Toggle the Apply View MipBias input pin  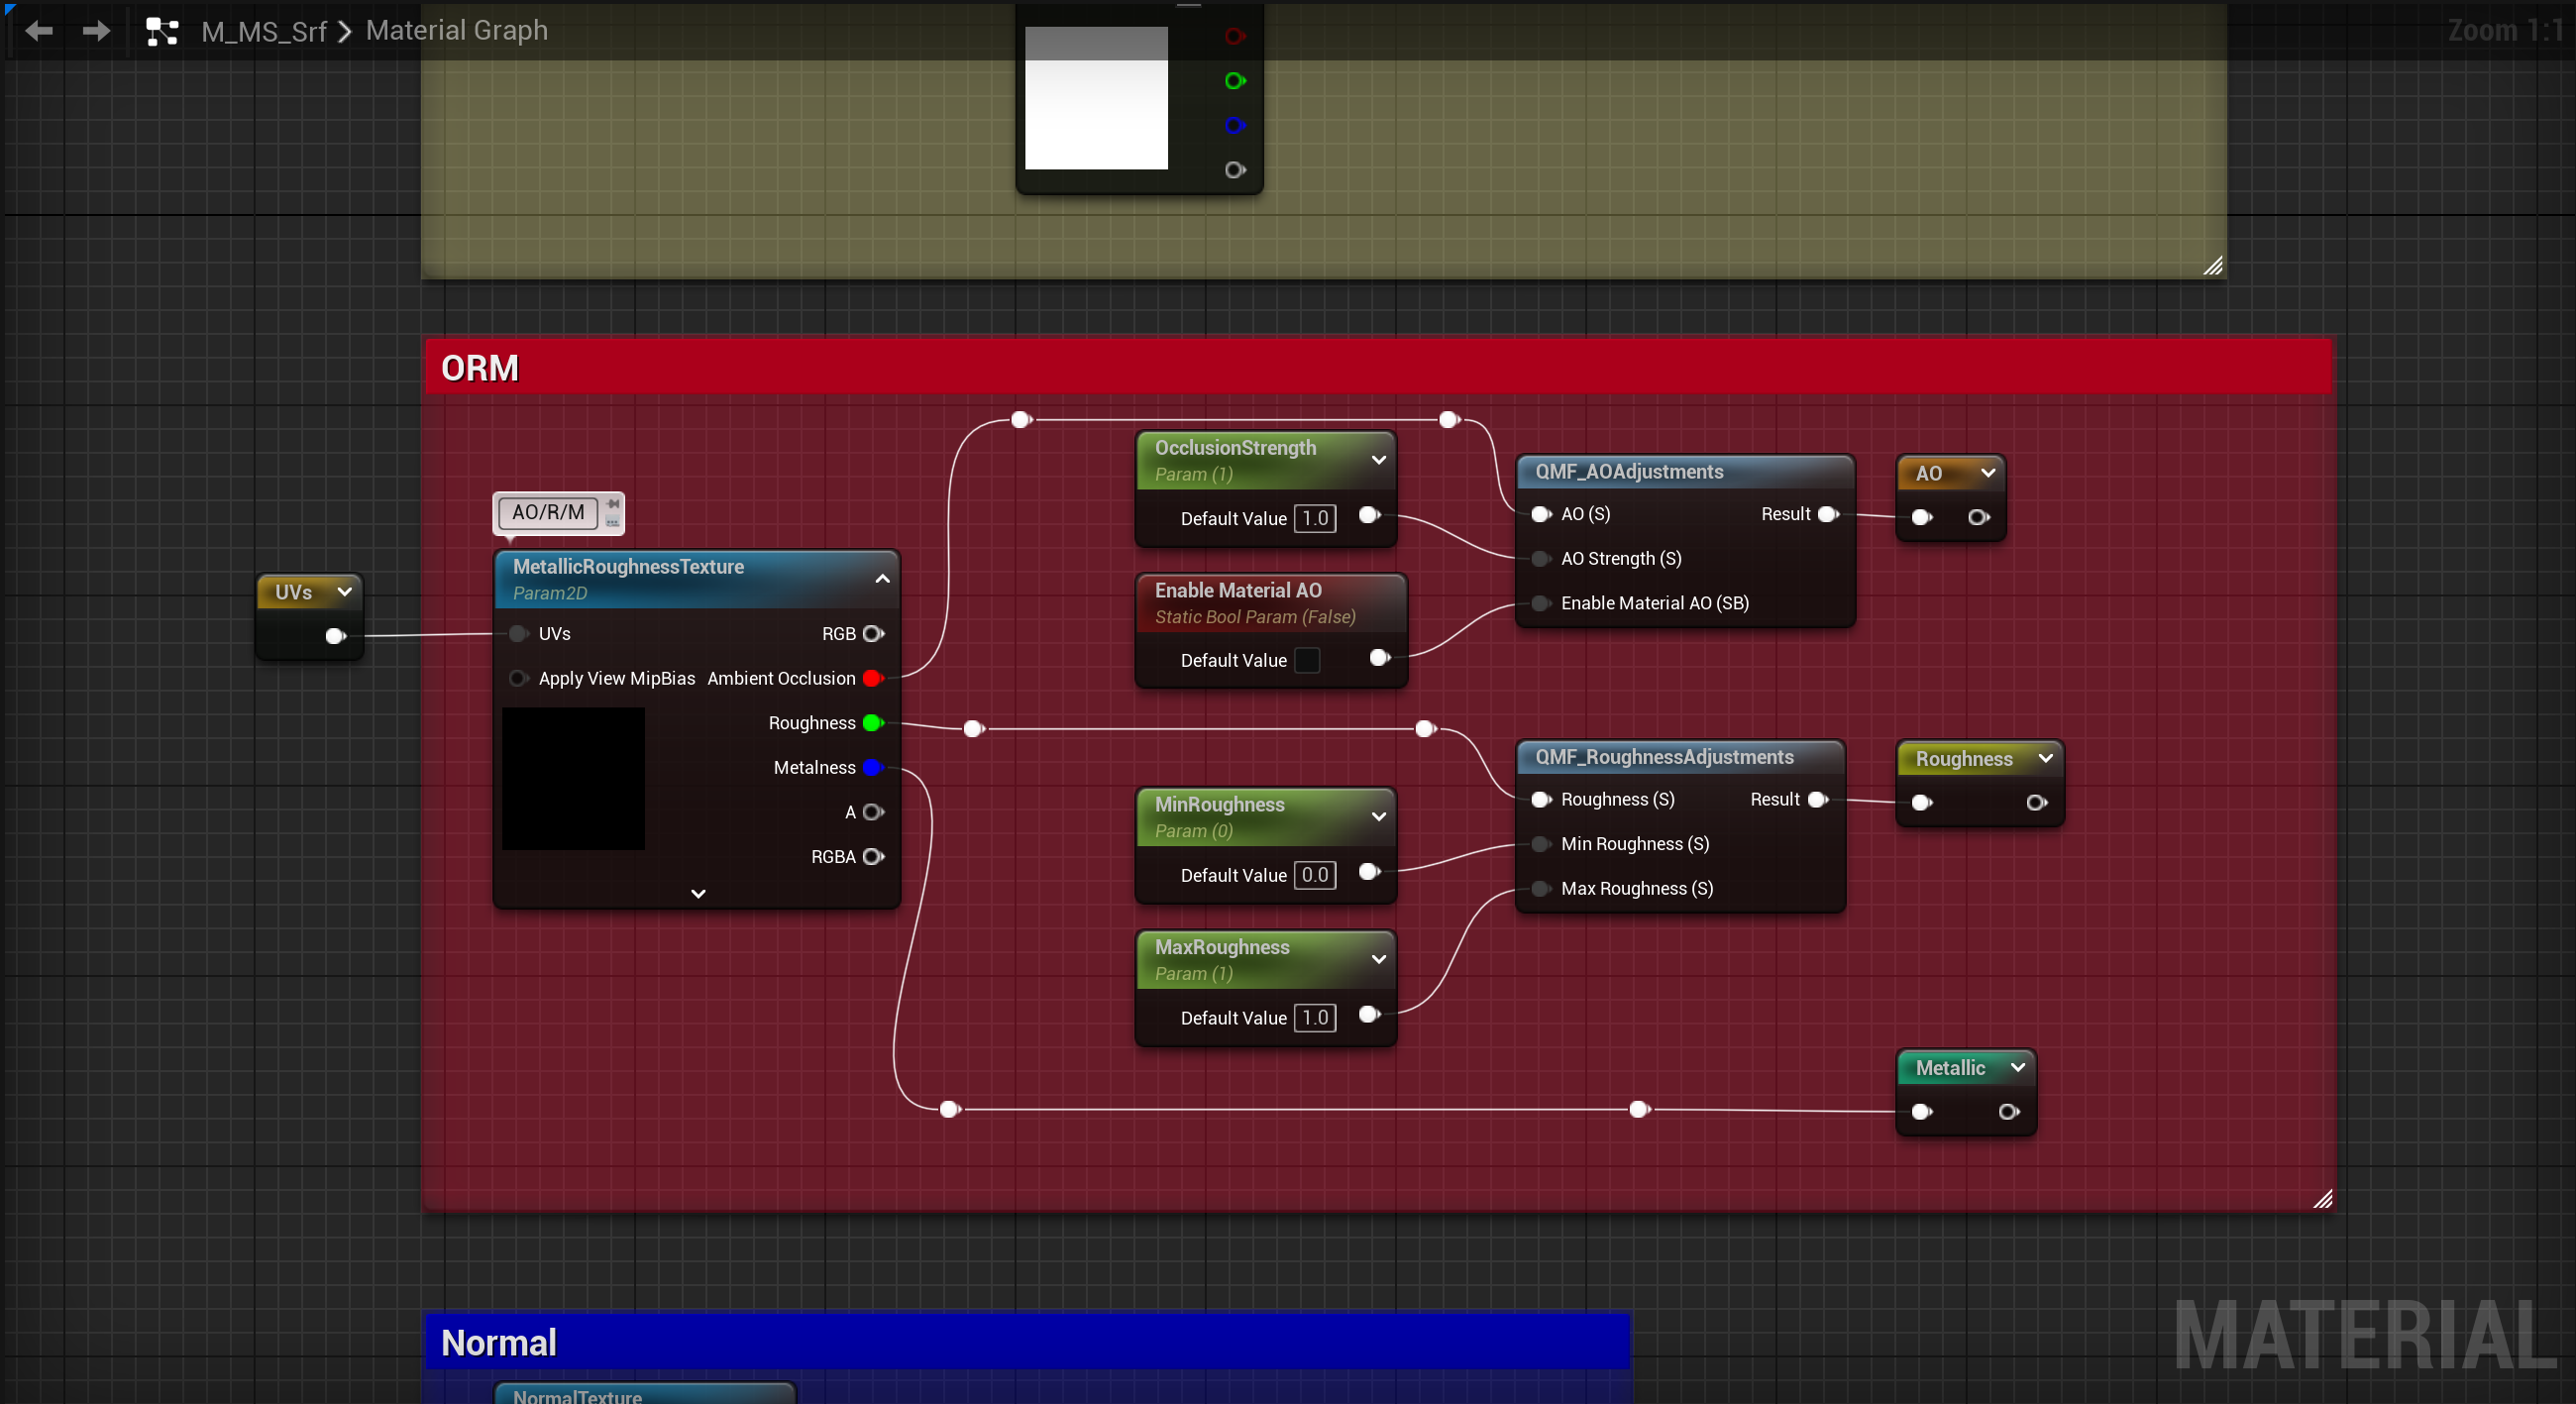pyautogui.click(x=518, y=679)
